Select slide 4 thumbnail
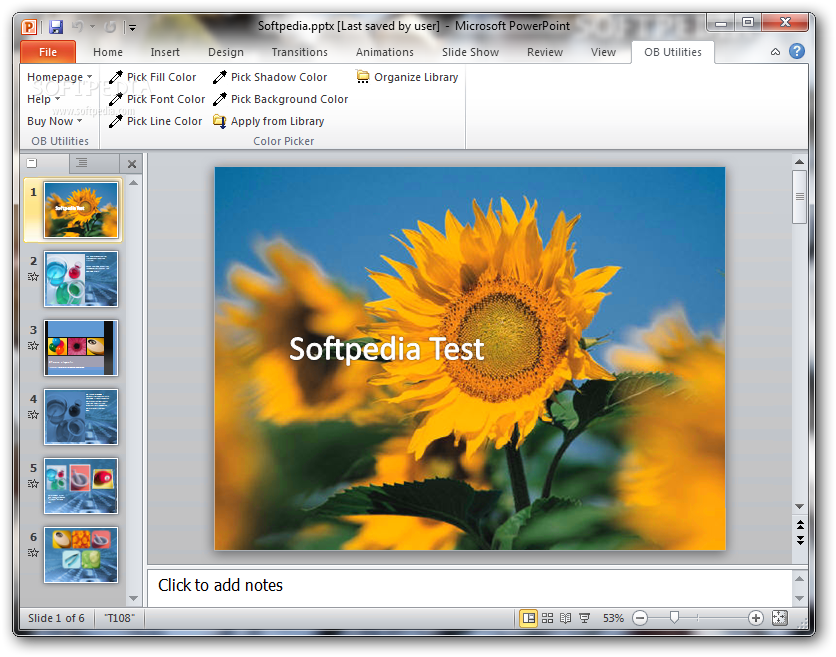This screenshot has height=657, width=836. (81, 416)
